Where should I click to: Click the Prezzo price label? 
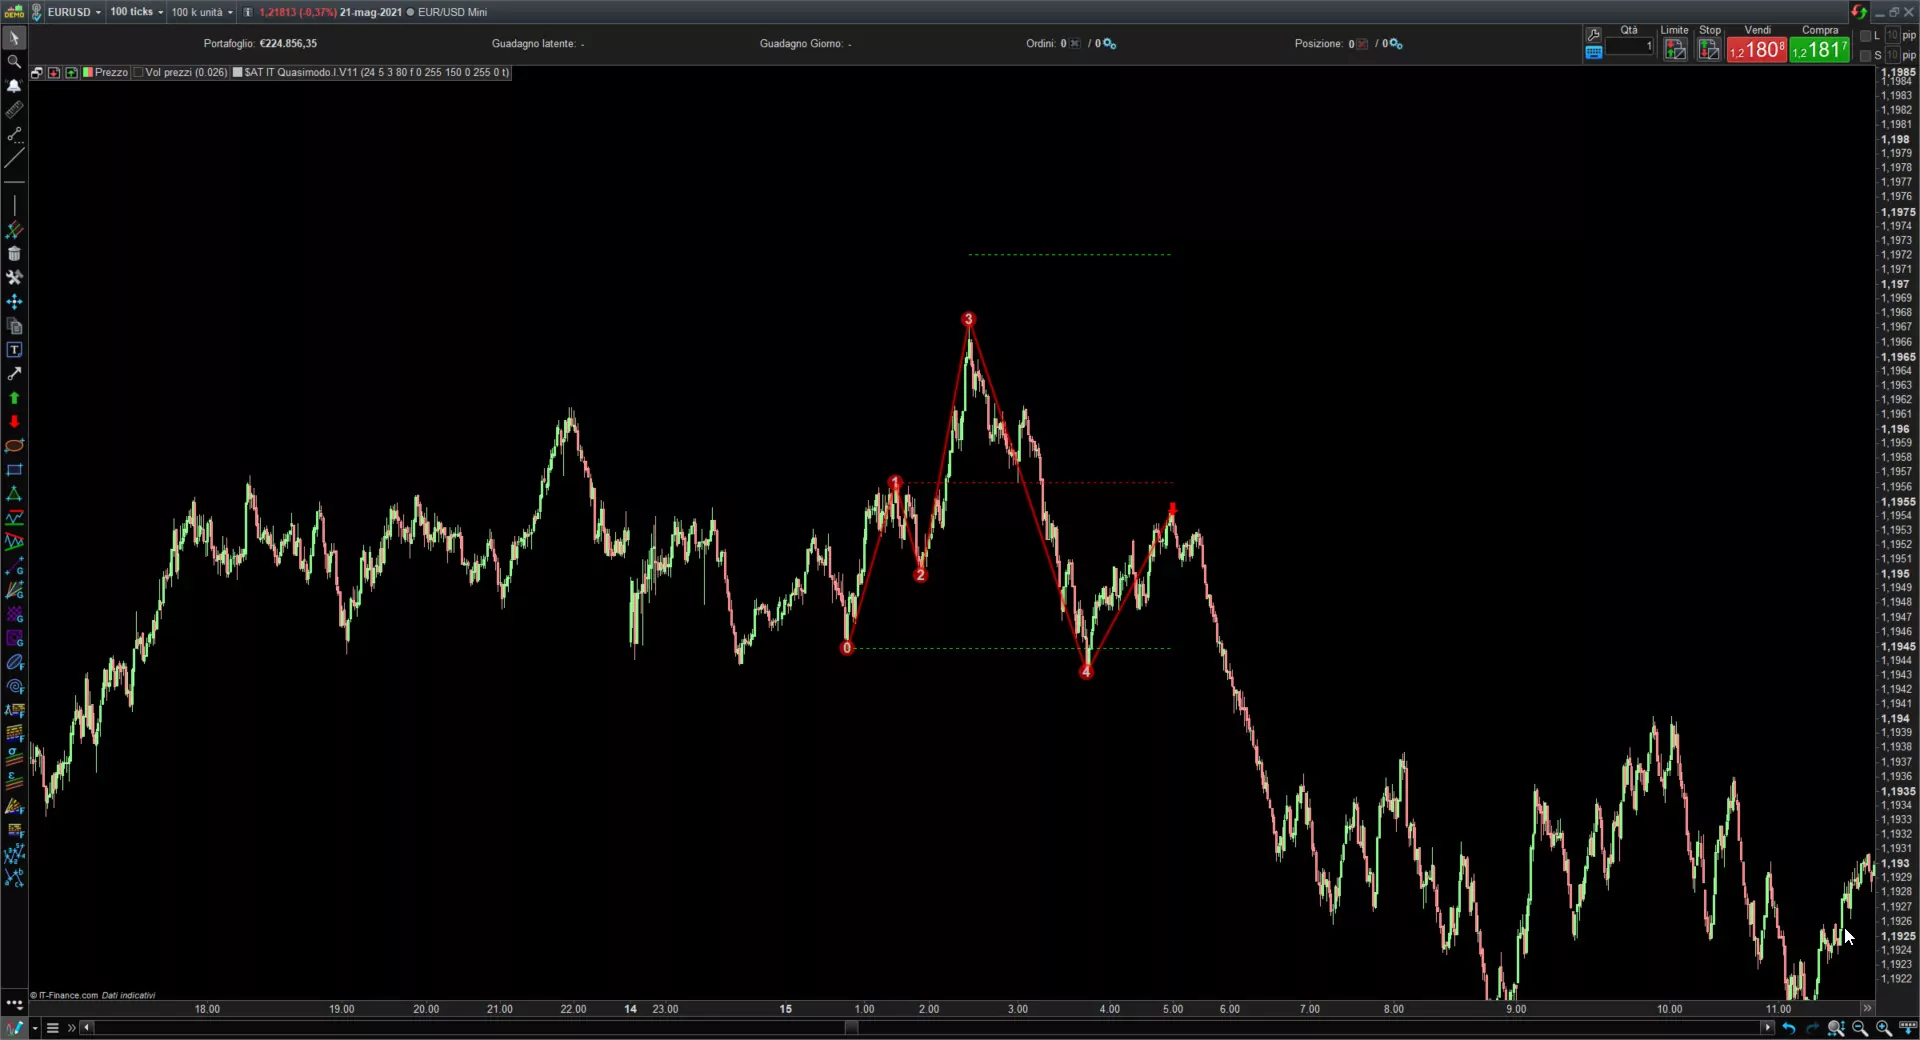pos(111,73)
